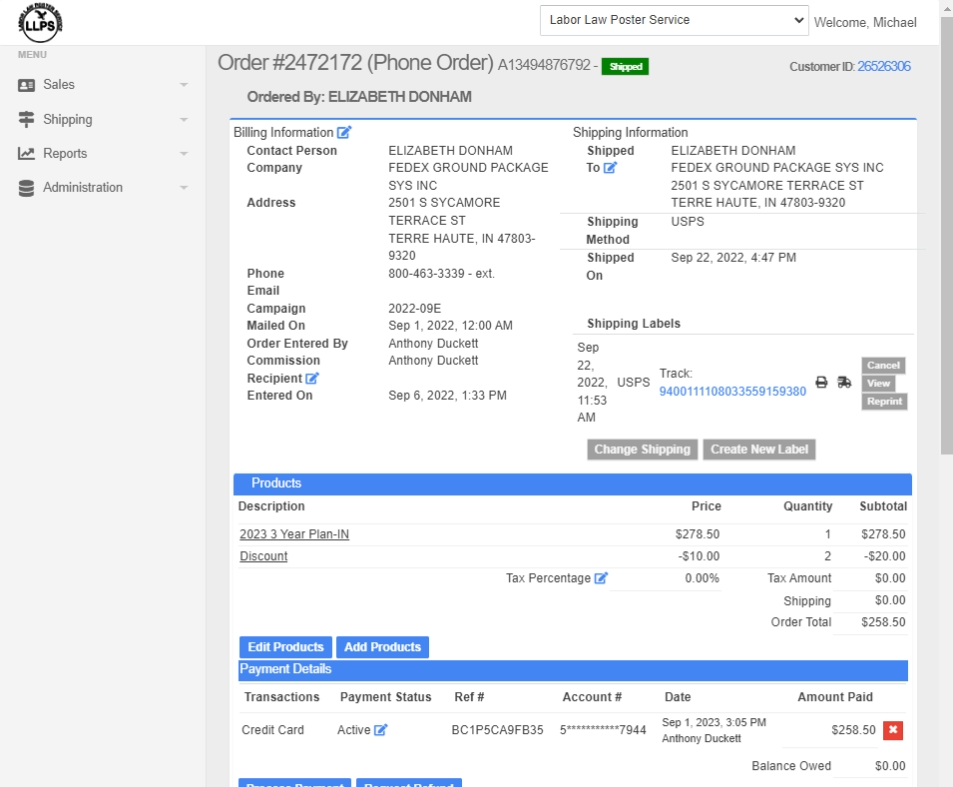
Task: Click the vertical page scrollbar
Action: (946, 230)
